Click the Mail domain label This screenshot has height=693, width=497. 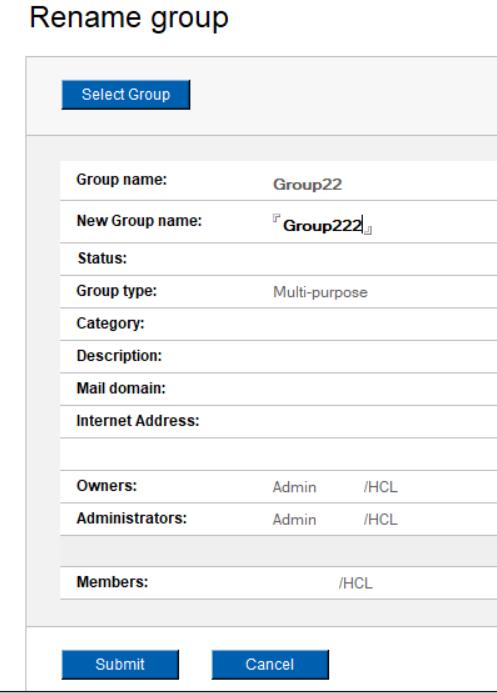tap(121, 388)
